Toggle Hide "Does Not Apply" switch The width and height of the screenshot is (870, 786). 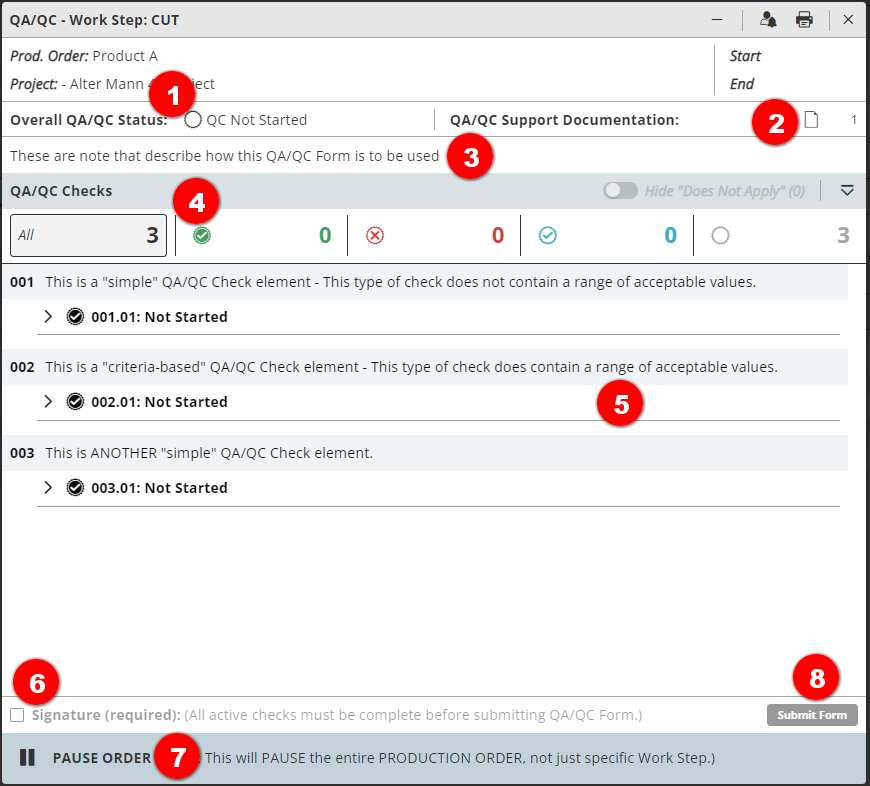pos(620,190)
